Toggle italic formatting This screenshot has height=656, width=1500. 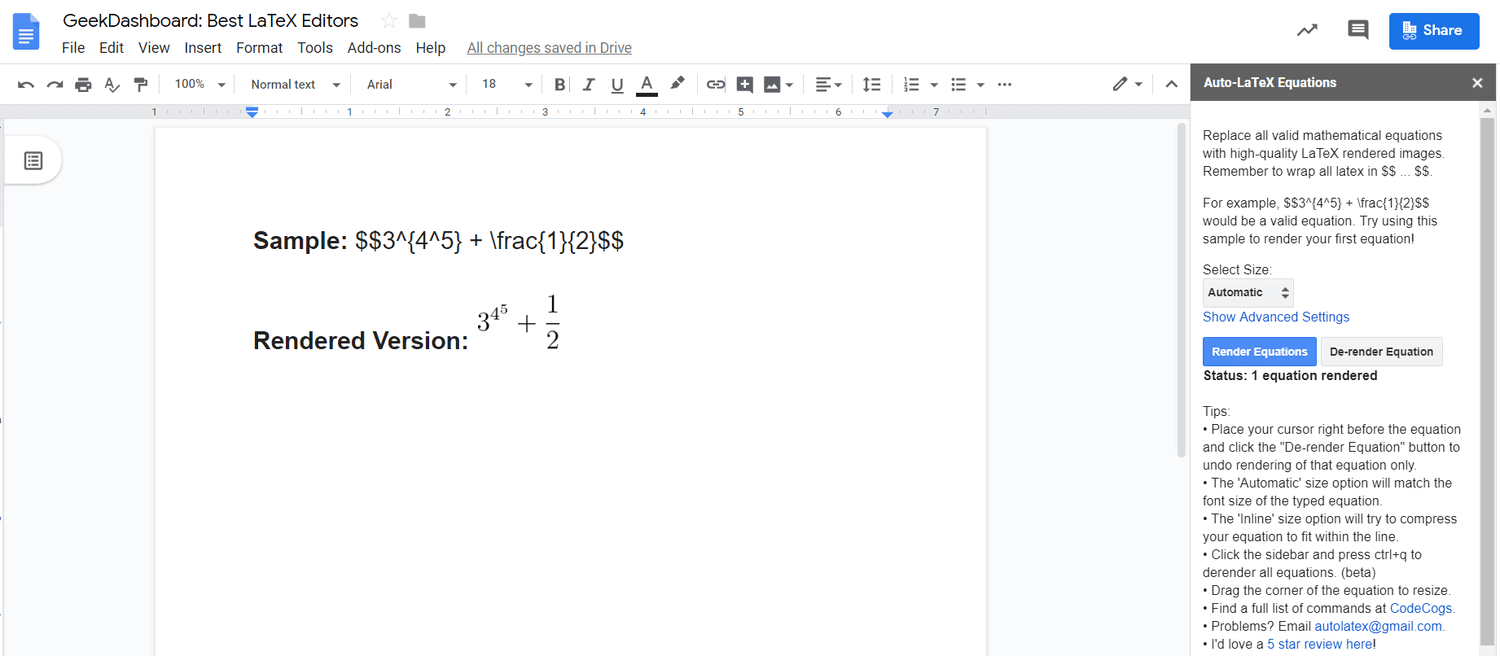(588, 85)
